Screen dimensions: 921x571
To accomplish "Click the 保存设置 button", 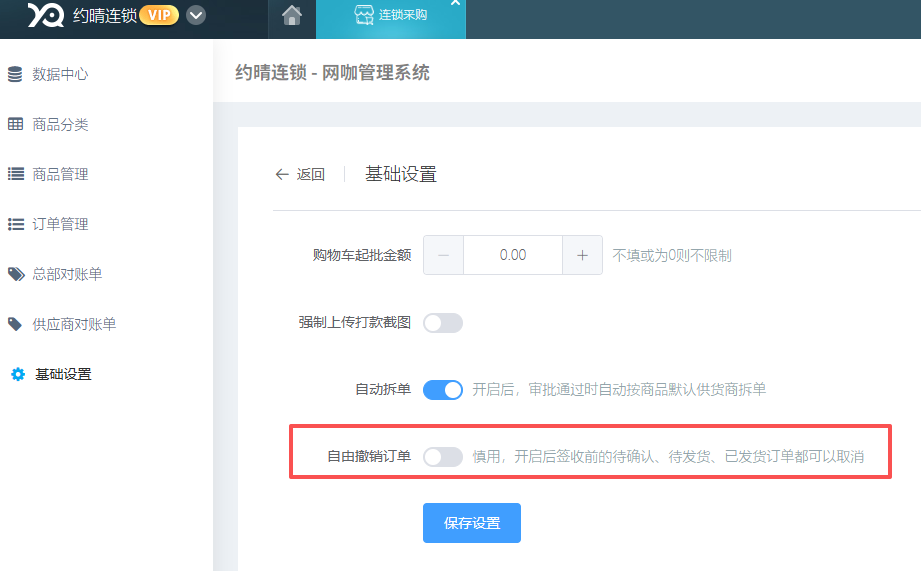I will [472, 523].
